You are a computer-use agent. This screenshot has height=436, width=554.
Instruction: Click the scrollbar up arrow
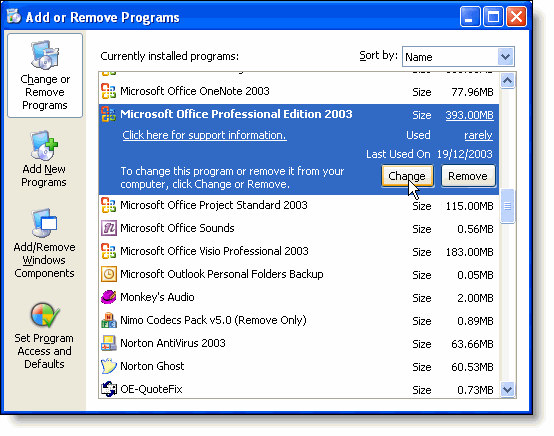pyautogui.click(x=507, y=81)
